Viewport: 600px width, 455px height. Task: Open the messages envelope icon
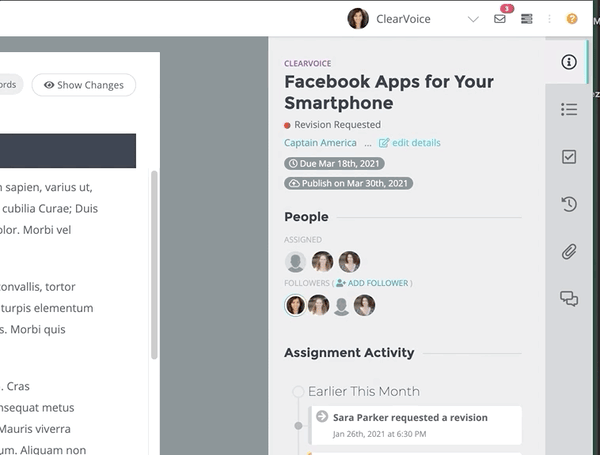point(500,19)
